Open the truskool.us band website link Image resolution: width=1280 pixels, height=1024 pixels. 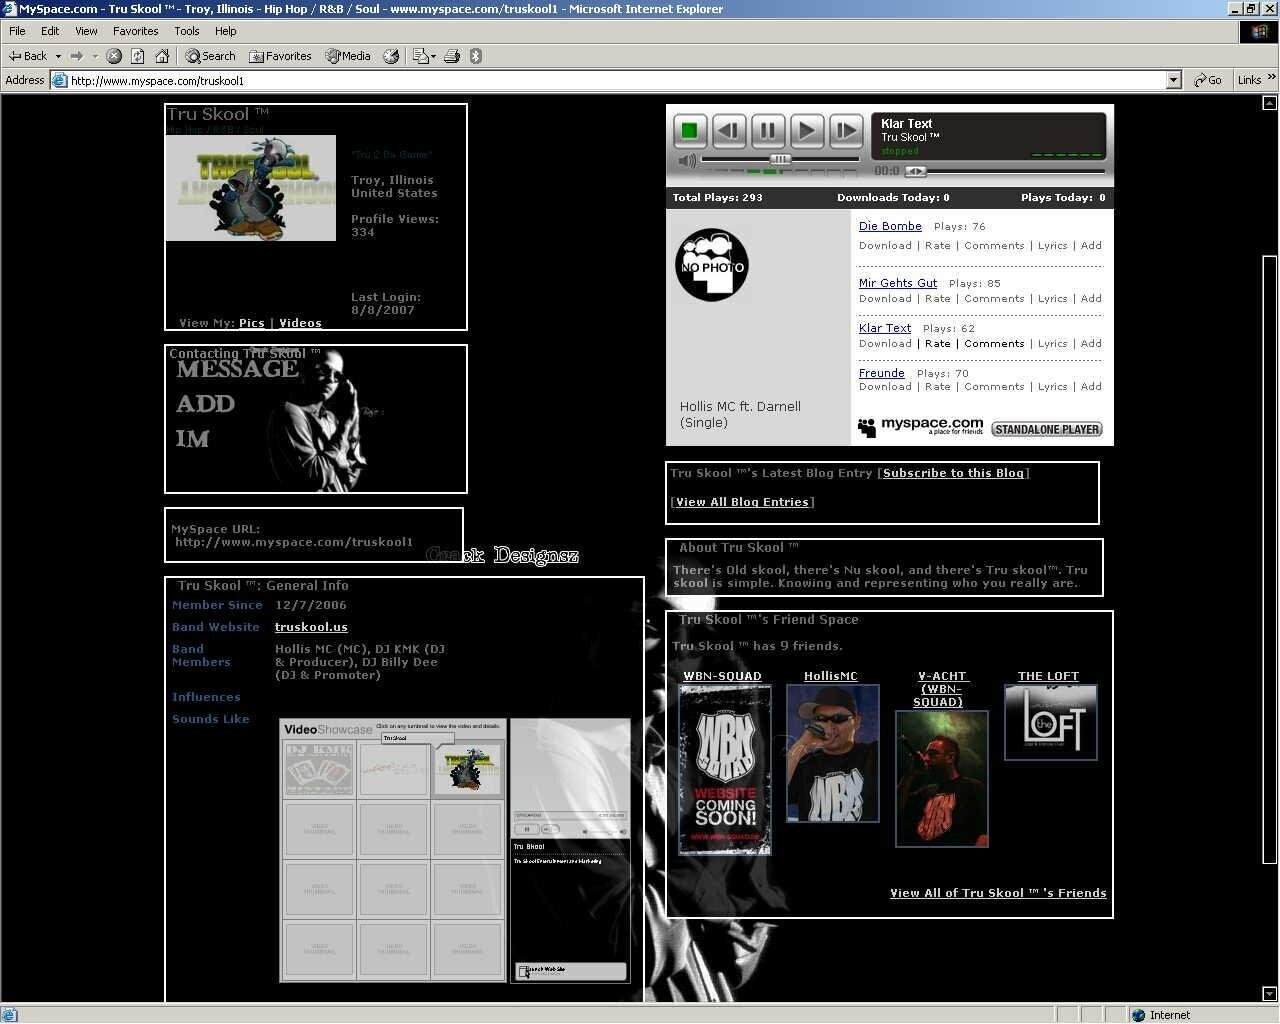pyautogui.click(x=311, y=627)
